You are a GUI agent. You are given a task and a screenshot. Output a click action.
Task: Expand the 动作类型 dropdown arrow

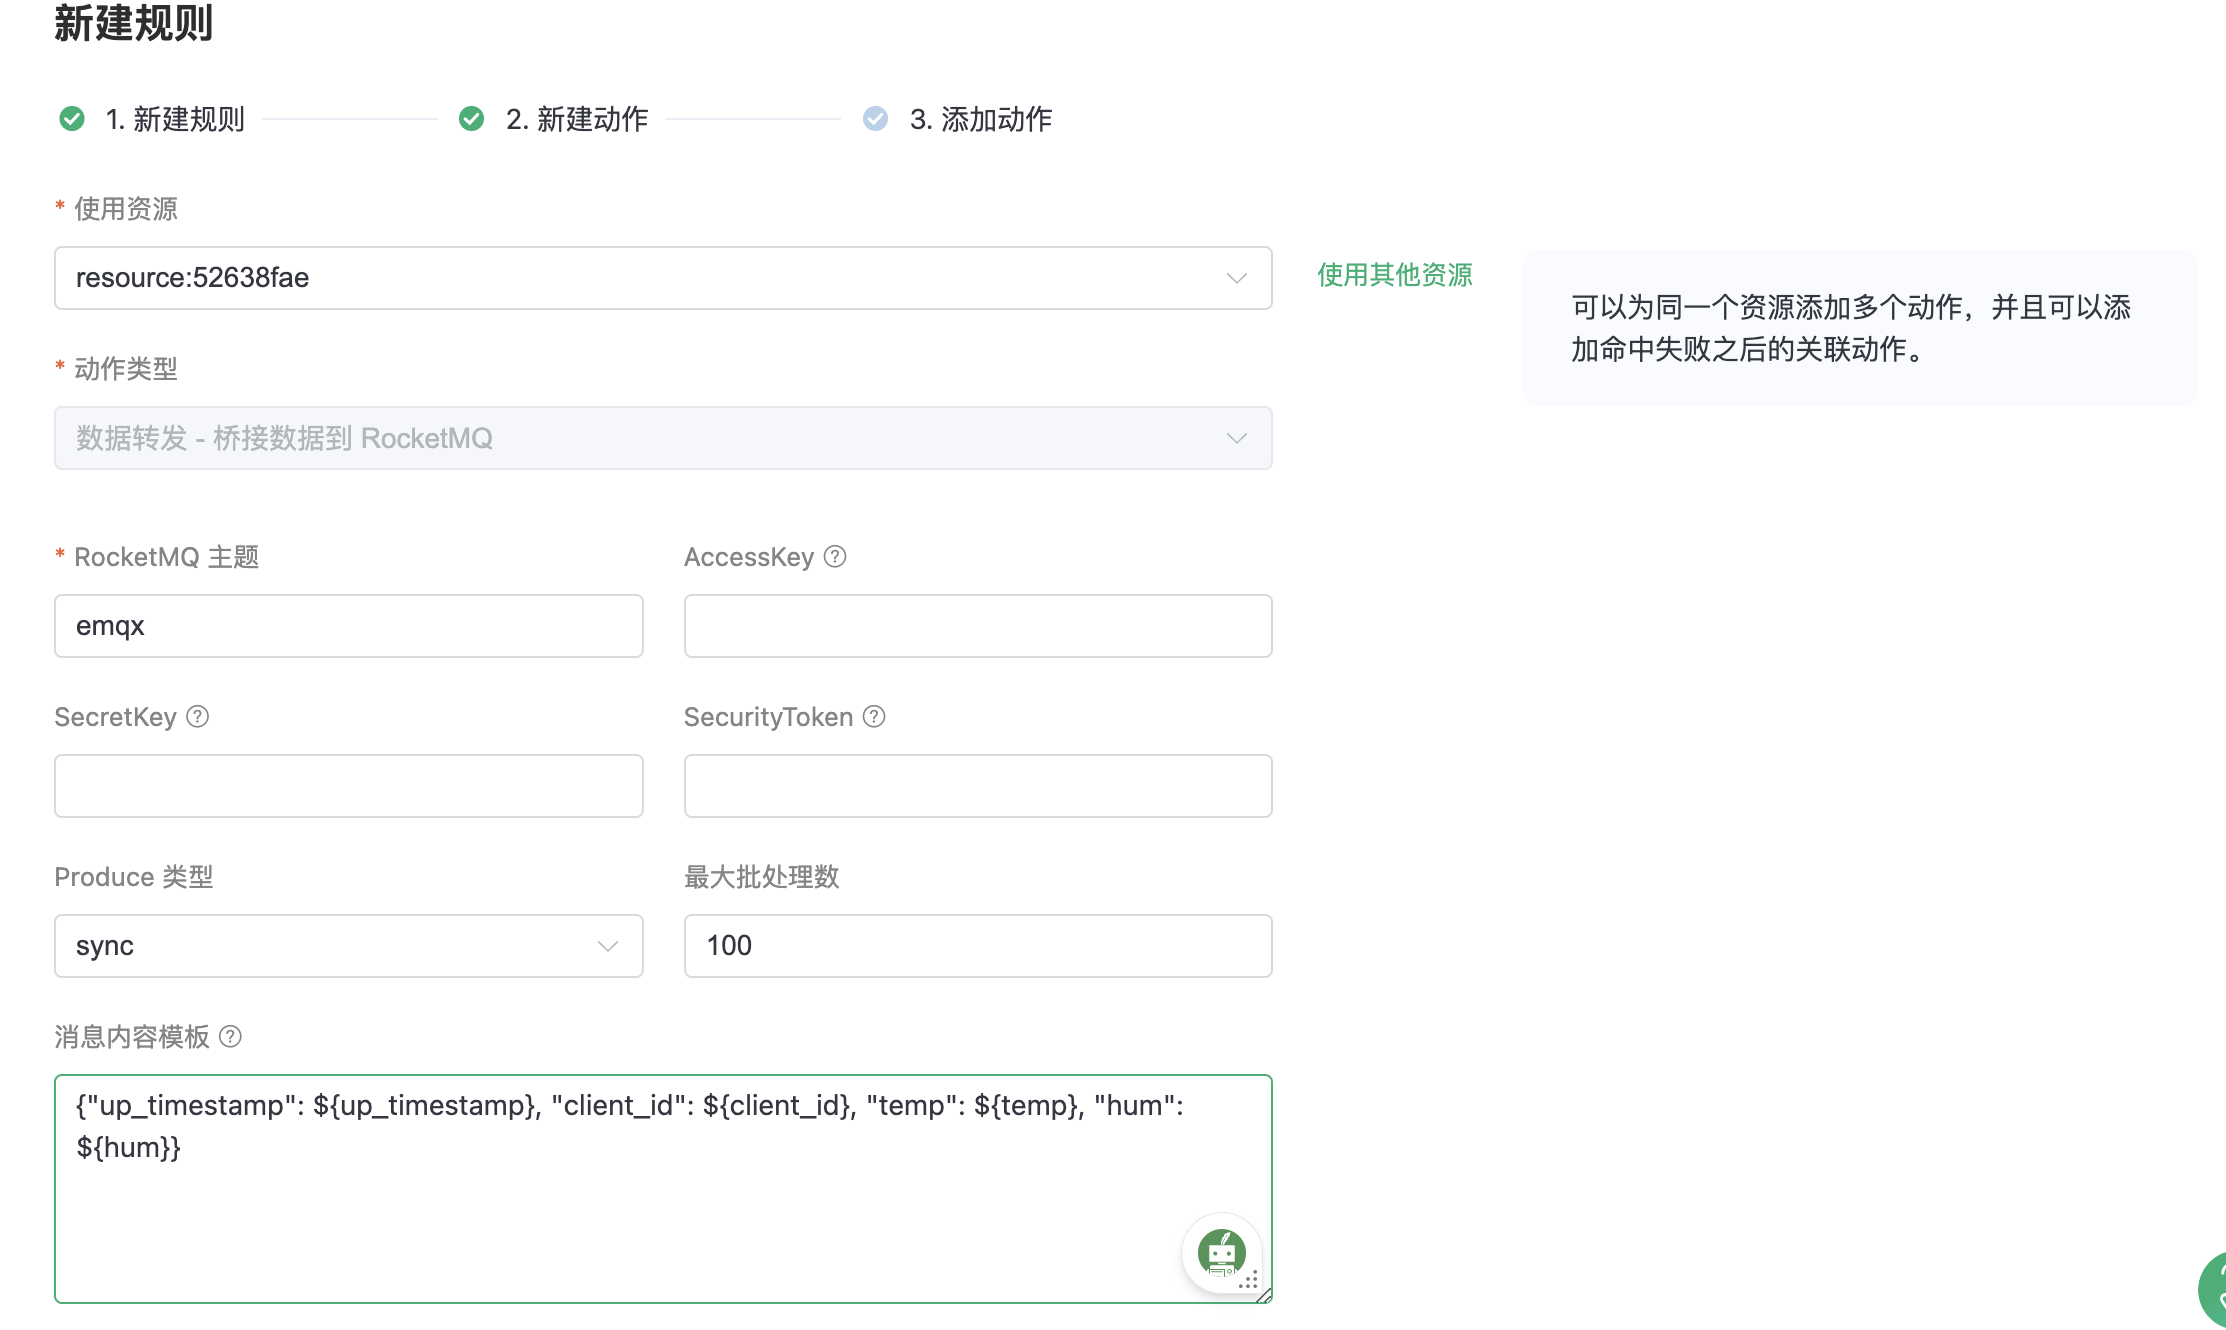pyautogui.click(x=1236, y=438)
